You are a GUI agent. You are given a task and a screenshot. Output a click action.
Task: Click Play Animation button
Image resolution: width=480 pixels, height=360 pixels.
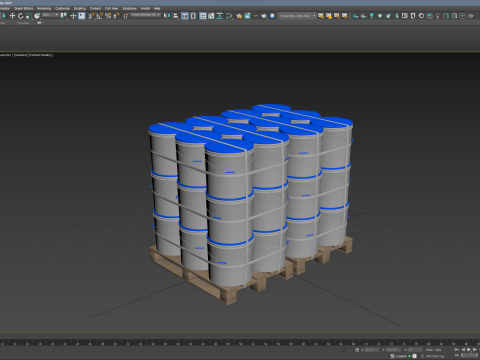(x=469, y=349)
